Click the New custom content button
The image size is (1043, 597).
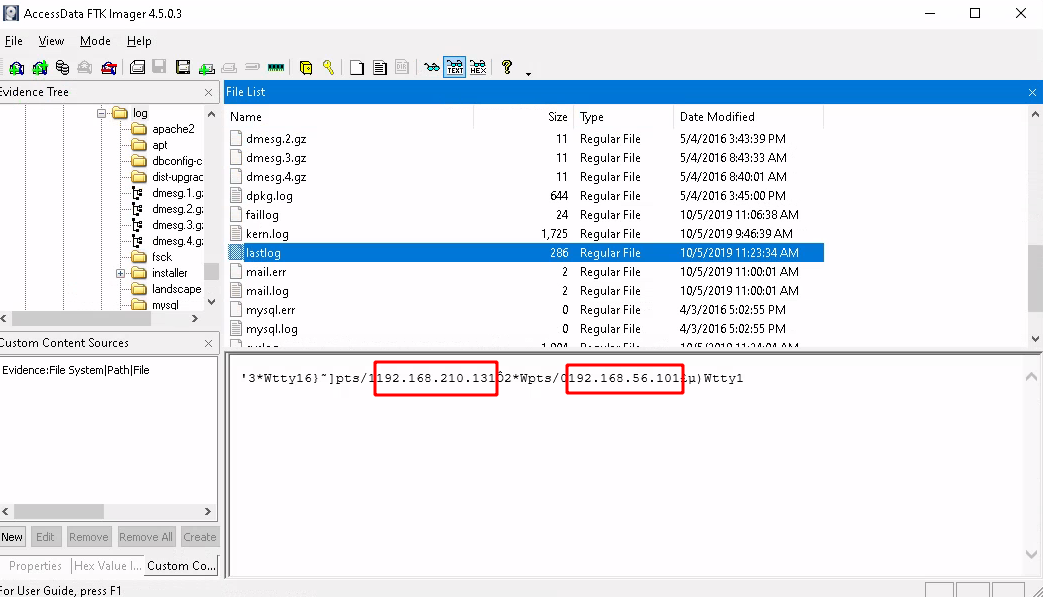(x=12, y=537)
